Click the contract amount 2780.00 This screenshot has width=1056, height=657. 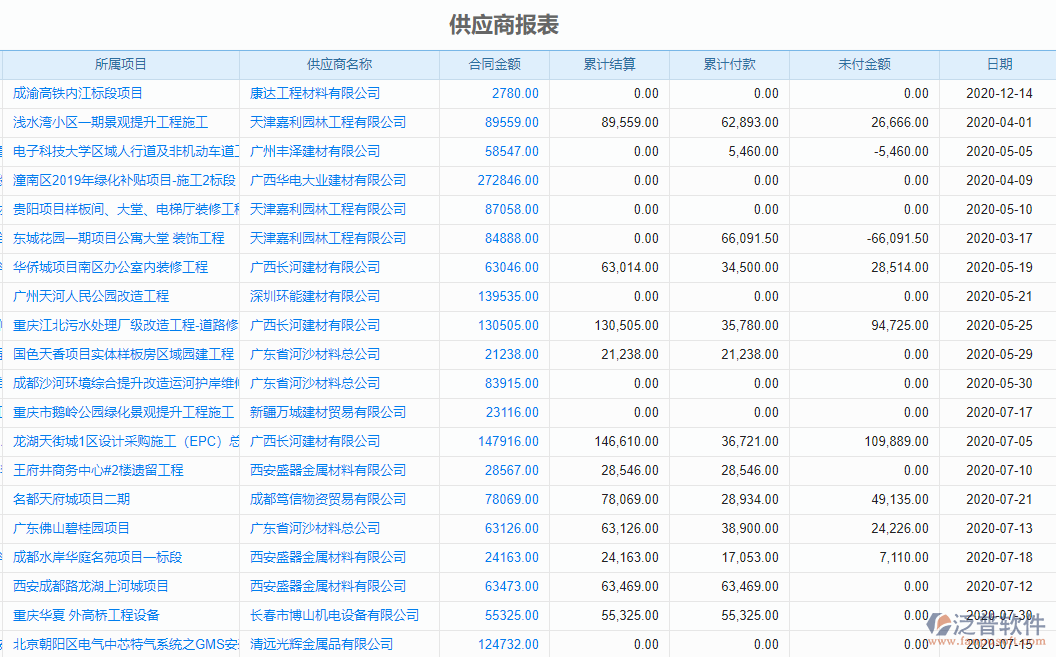pos(515,93)
